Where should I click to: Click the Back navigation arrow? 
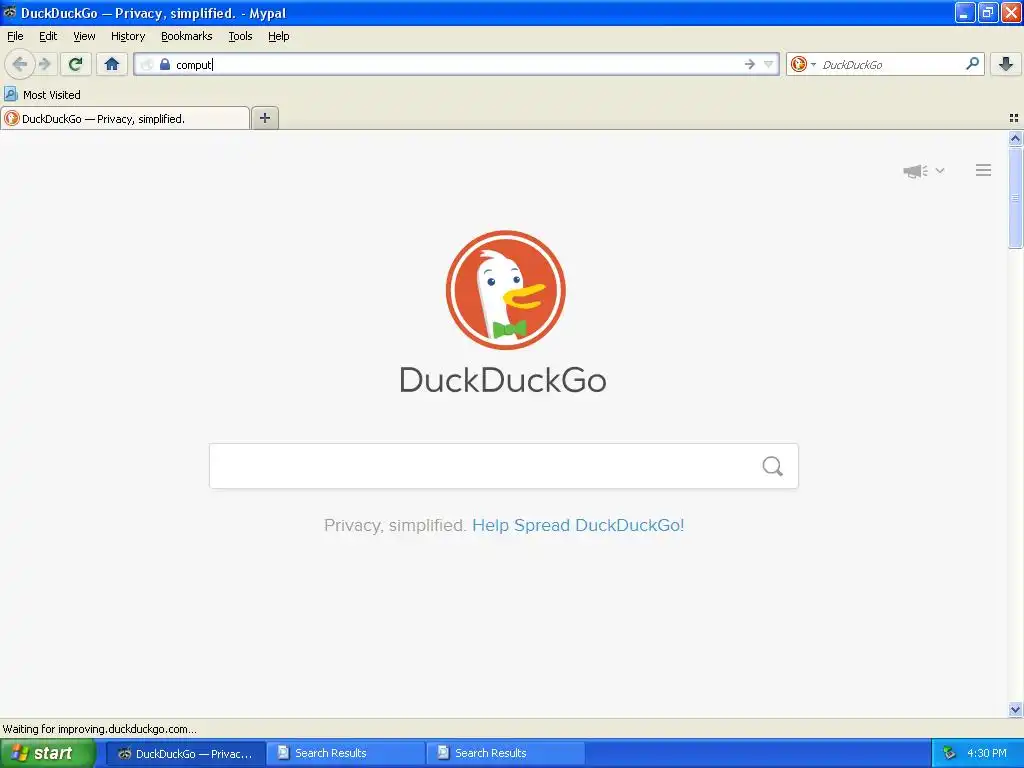click(x=20, y=64)
